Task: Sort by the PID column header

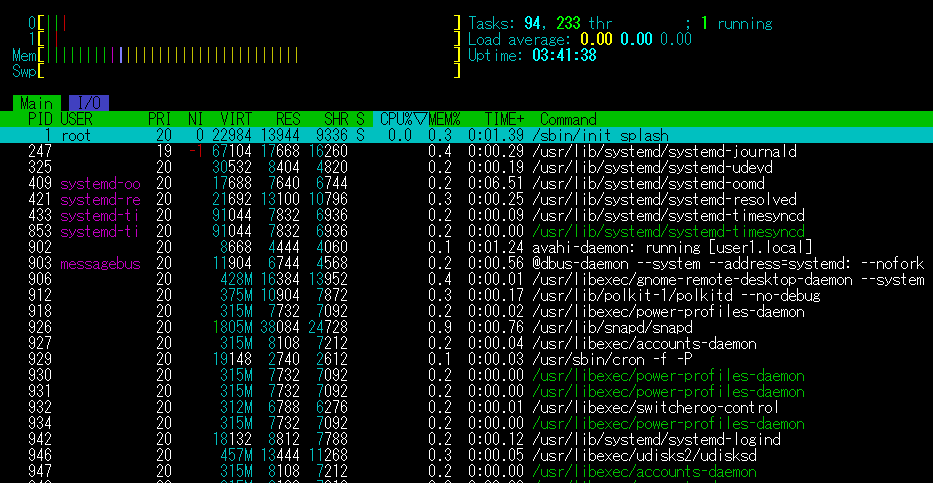Action: coord(40,119)
